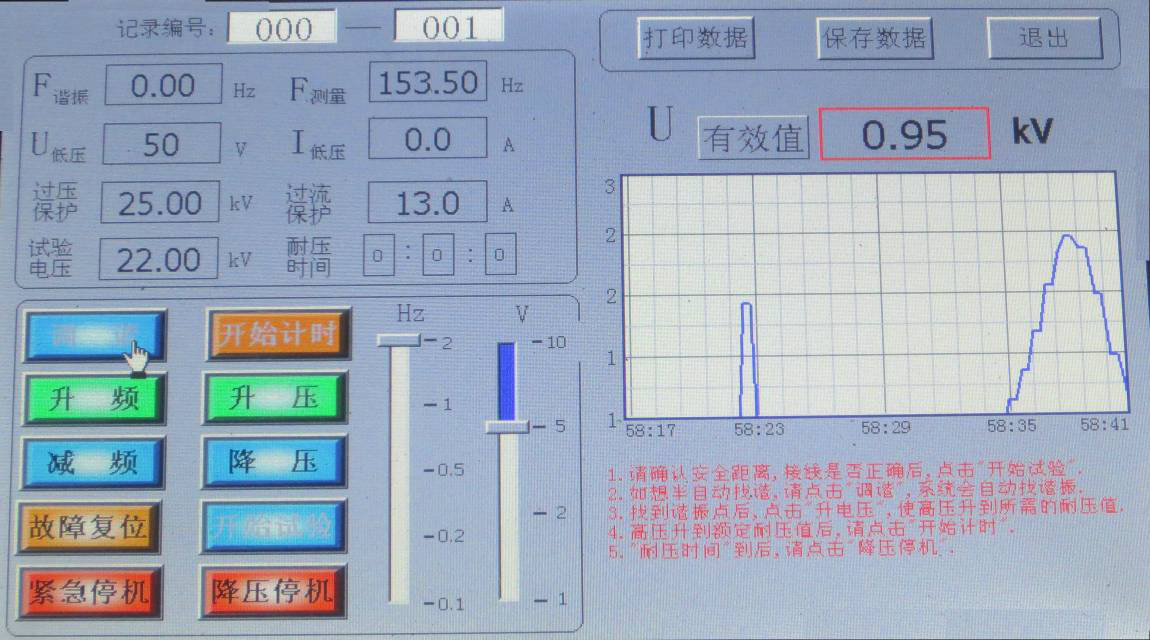The height and width of the screenshot is (640, 1150).
Task: Click the blue 减频 frequency down button
Action: point(93,462)
